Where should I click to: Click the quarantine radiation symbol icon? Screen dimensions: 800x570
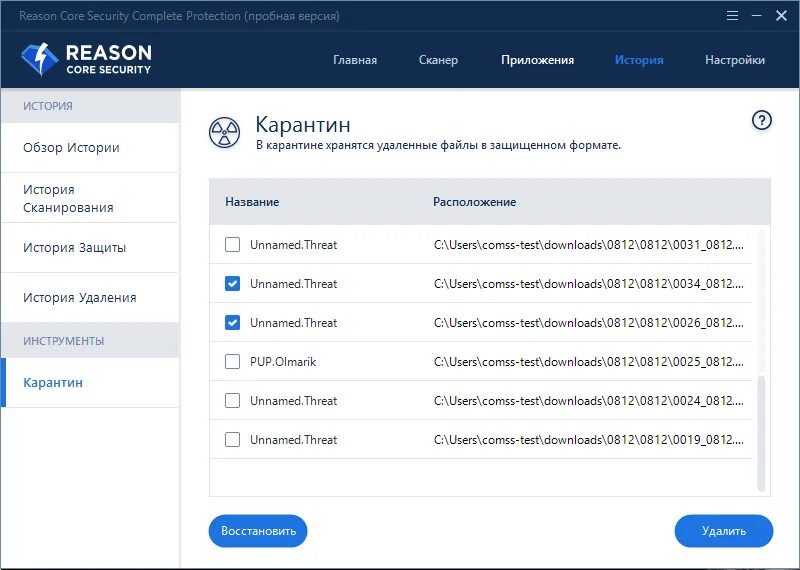(224, 133)
